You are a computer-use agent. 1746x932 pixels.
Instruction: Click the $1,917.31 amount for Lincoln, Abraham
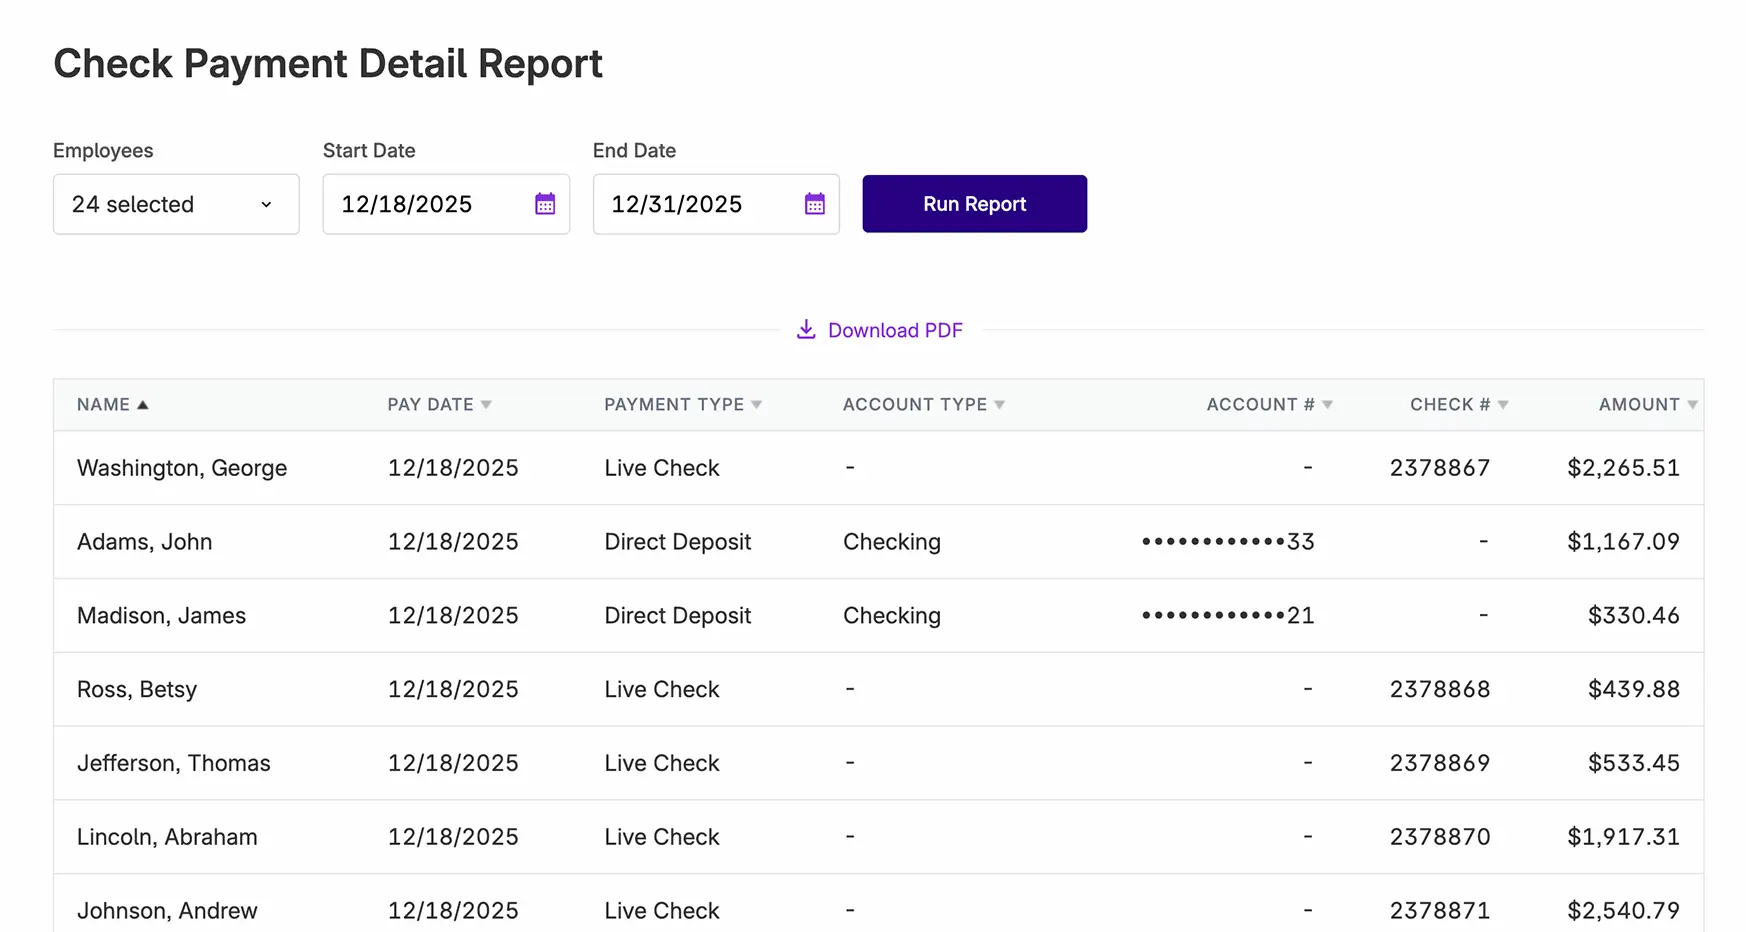[1623, 837]
